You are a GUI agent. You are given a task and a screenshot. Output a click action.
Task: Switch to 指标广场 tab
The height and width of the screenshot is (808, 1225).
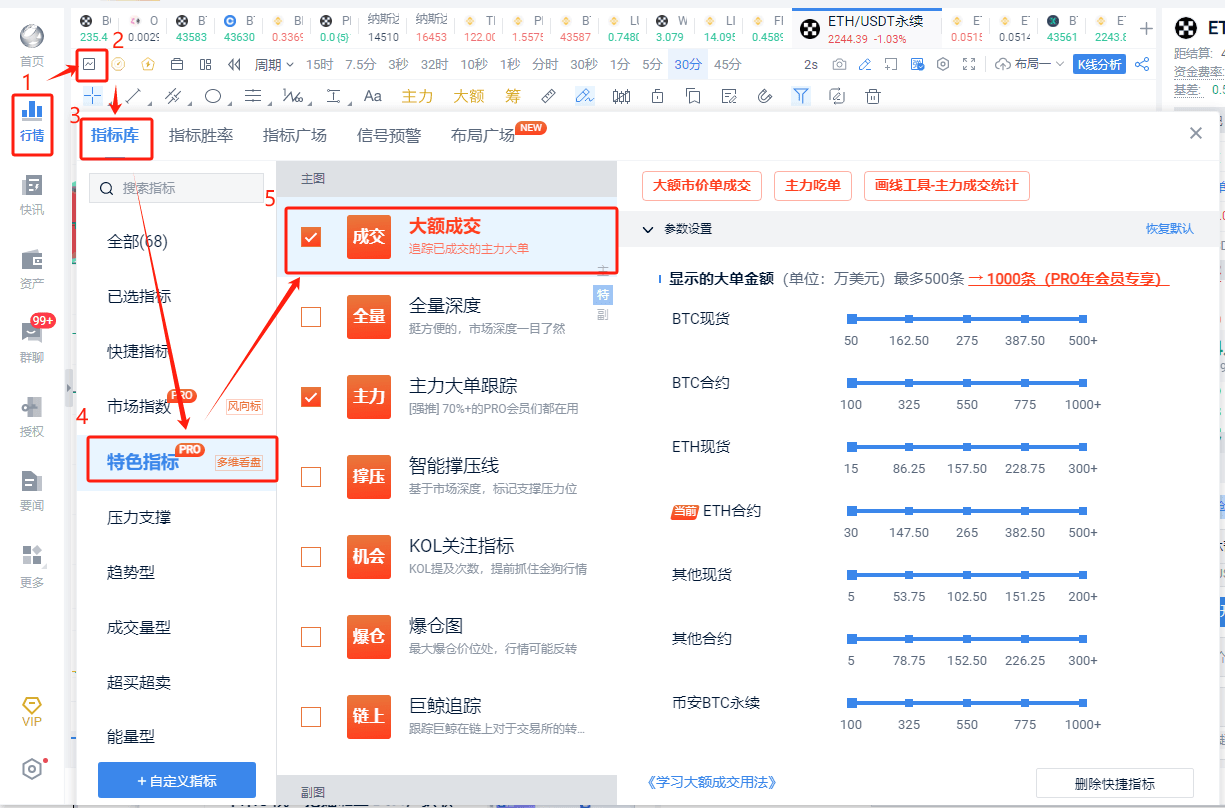(295, 135)
